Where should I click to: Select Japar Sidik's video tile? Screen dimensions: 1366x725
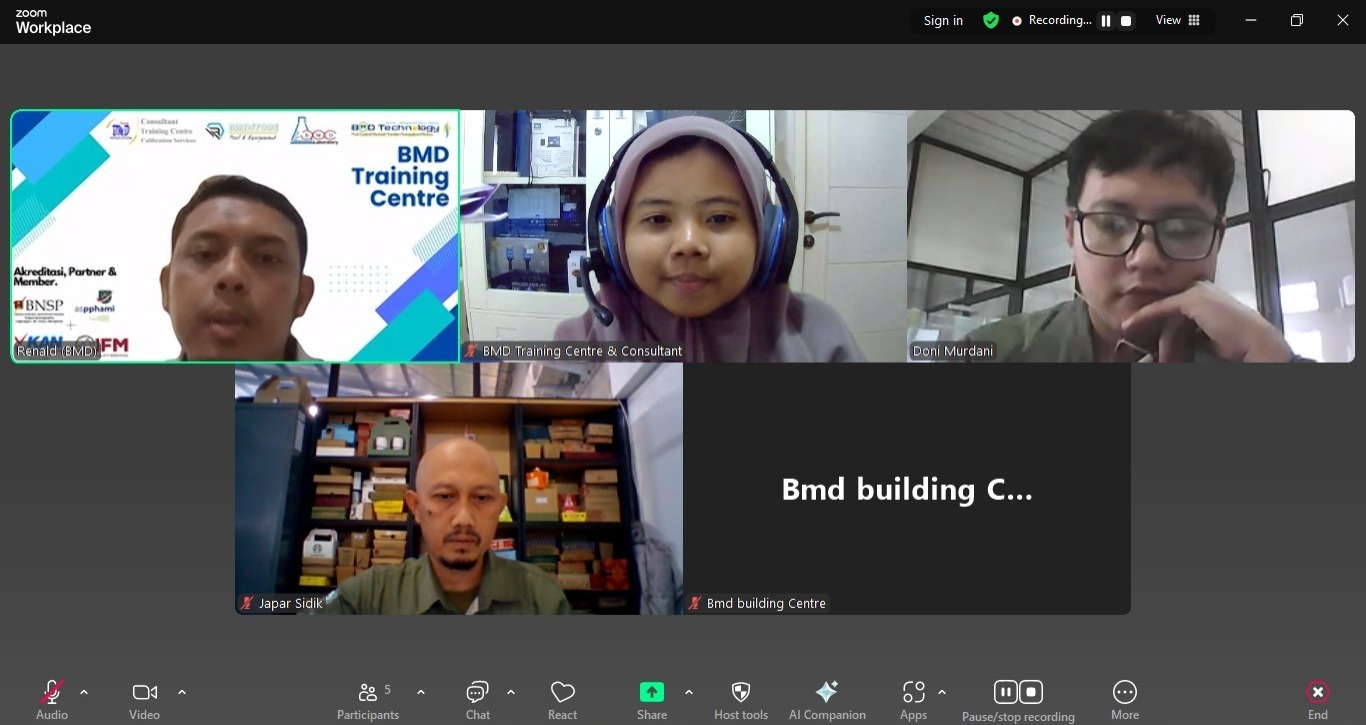[459, 488]
